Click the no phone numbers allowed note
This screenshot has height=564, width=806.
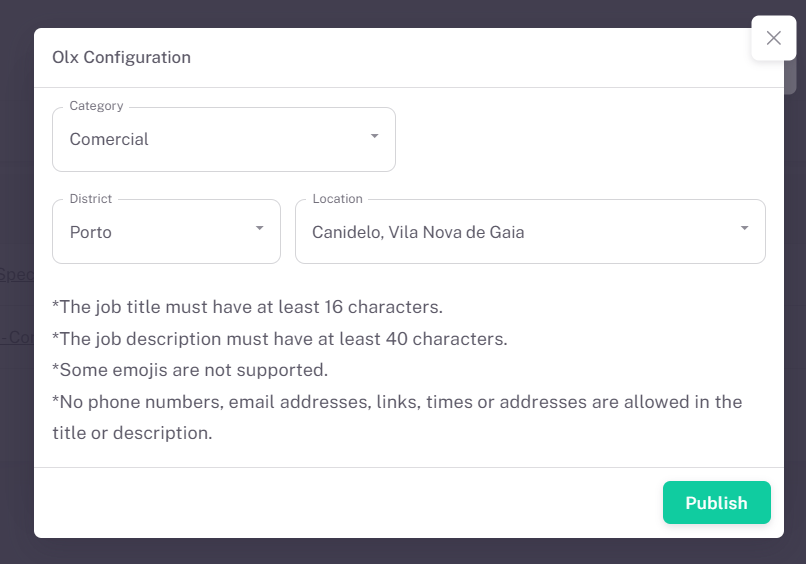click(397, 402)
